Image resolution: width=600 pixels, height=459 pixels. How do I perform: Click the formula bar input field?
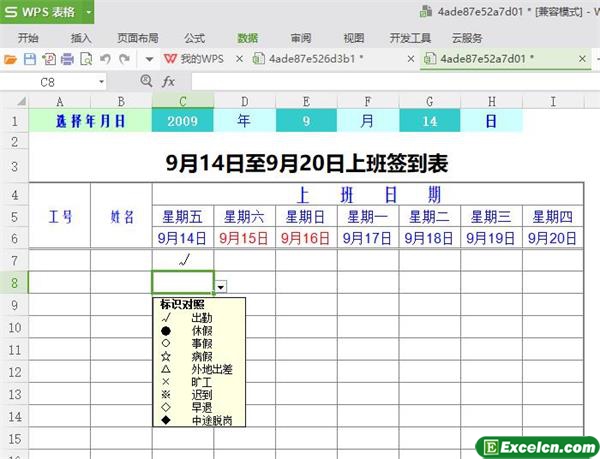(390, 81)
